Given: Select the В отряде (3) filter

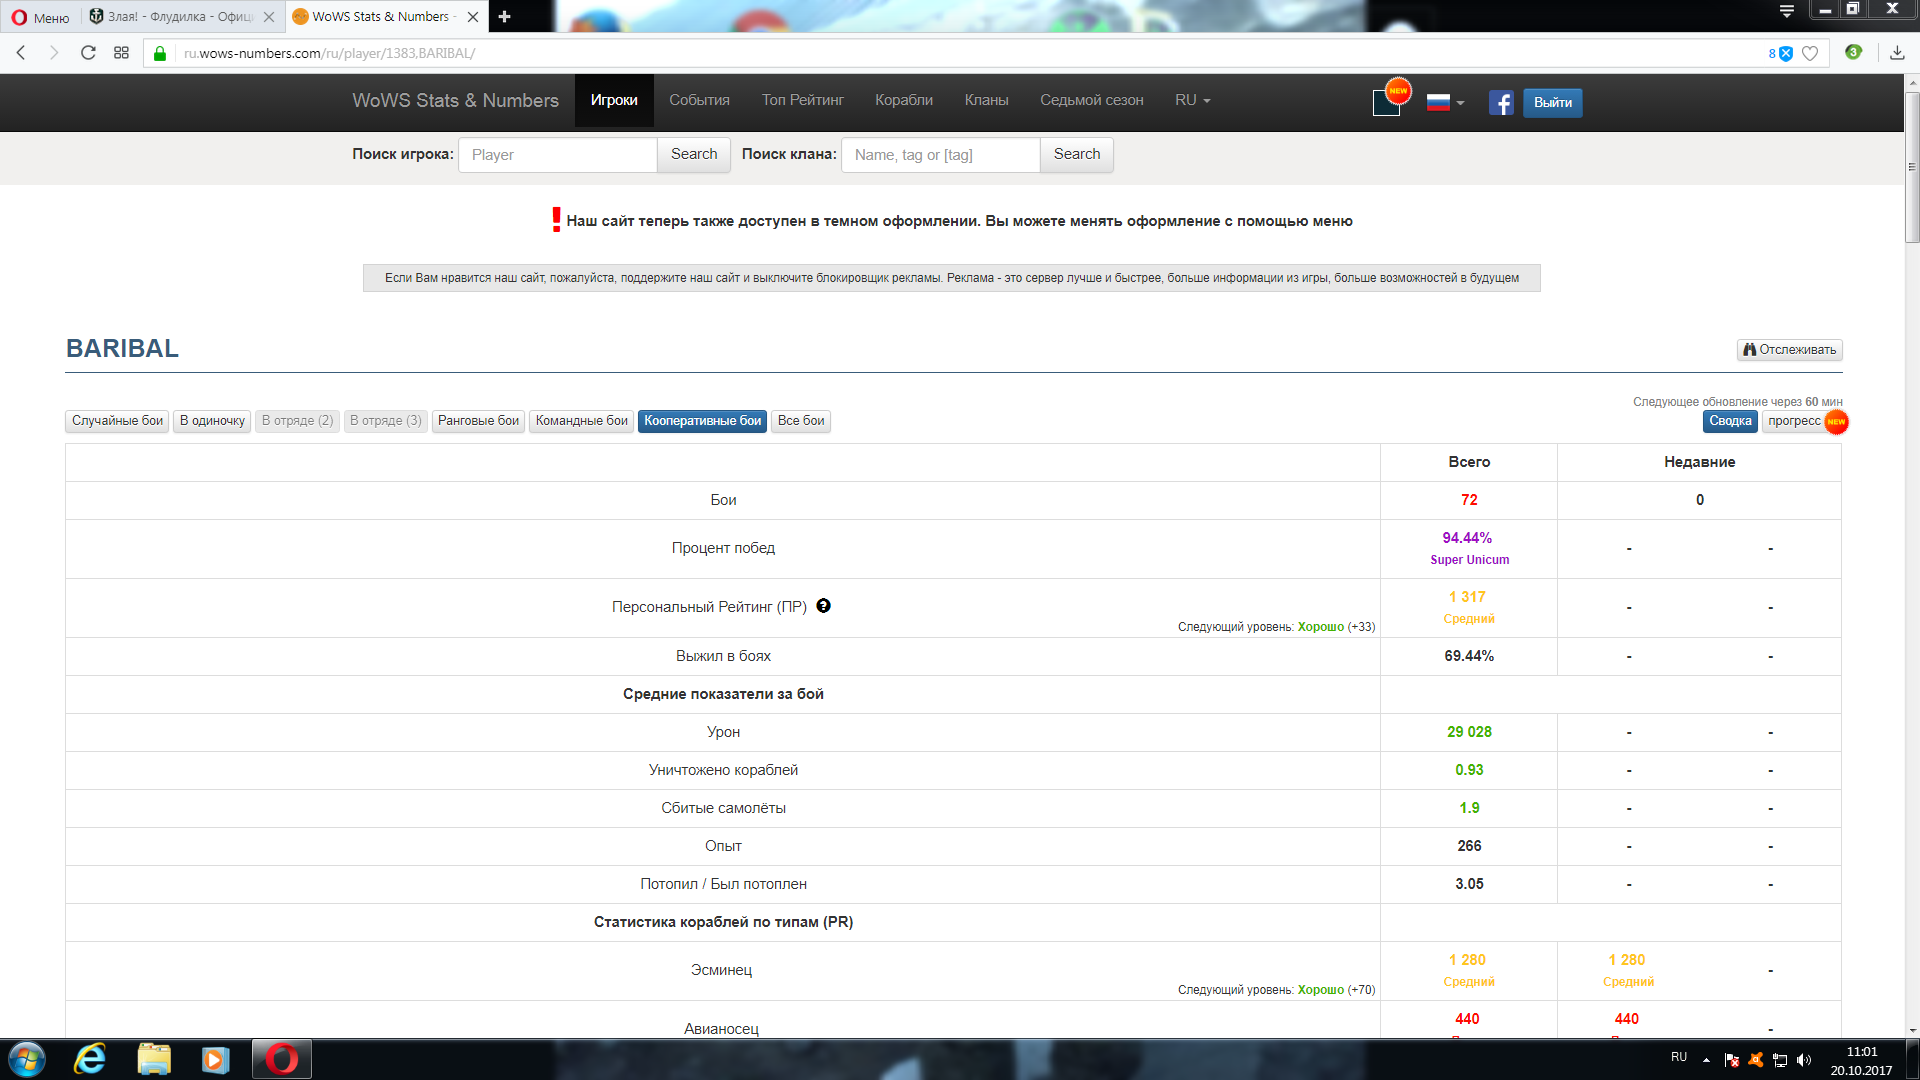Looking at the screenshot, I should 385,421.
